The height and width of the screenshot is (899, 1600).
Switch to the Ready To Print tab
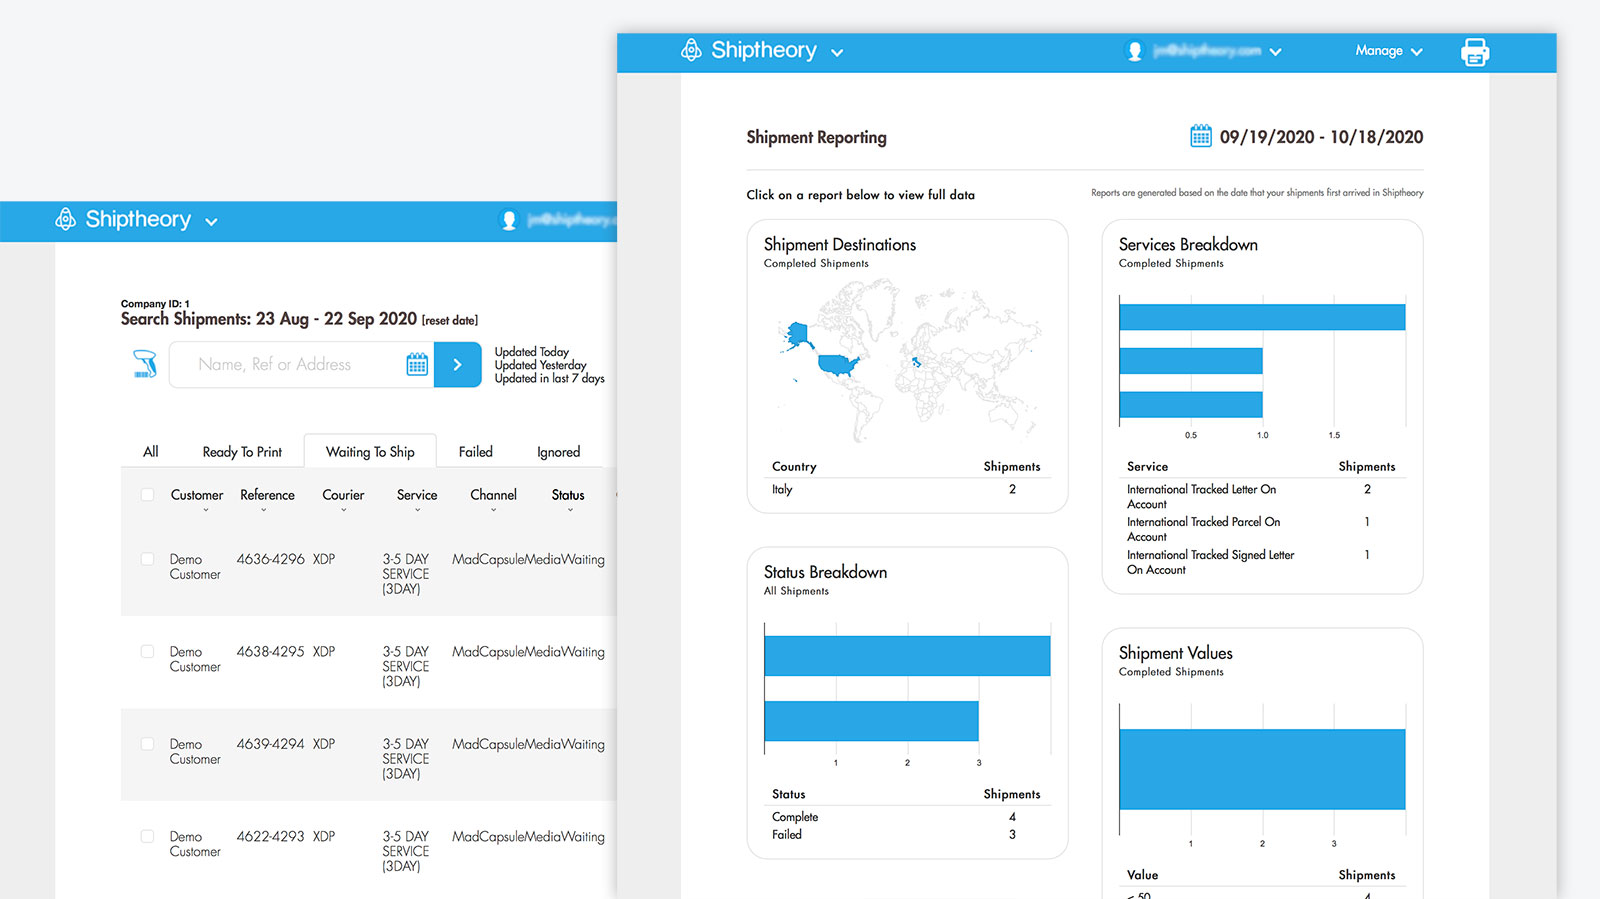tap(242, 452)
